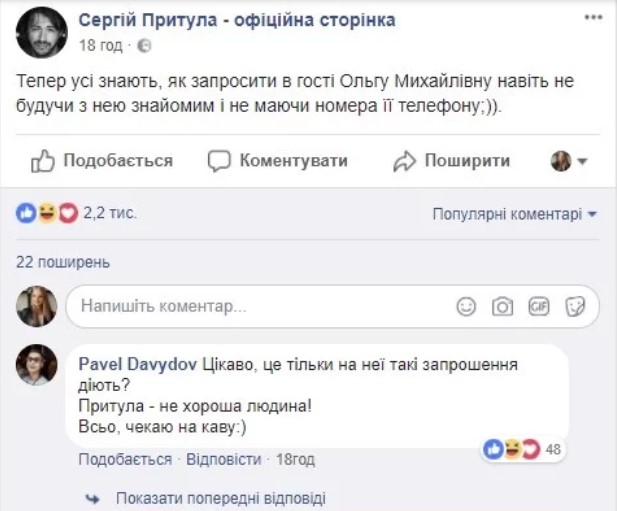
Task: Open the 22 поширень shares link
Action: click(62, 262)
